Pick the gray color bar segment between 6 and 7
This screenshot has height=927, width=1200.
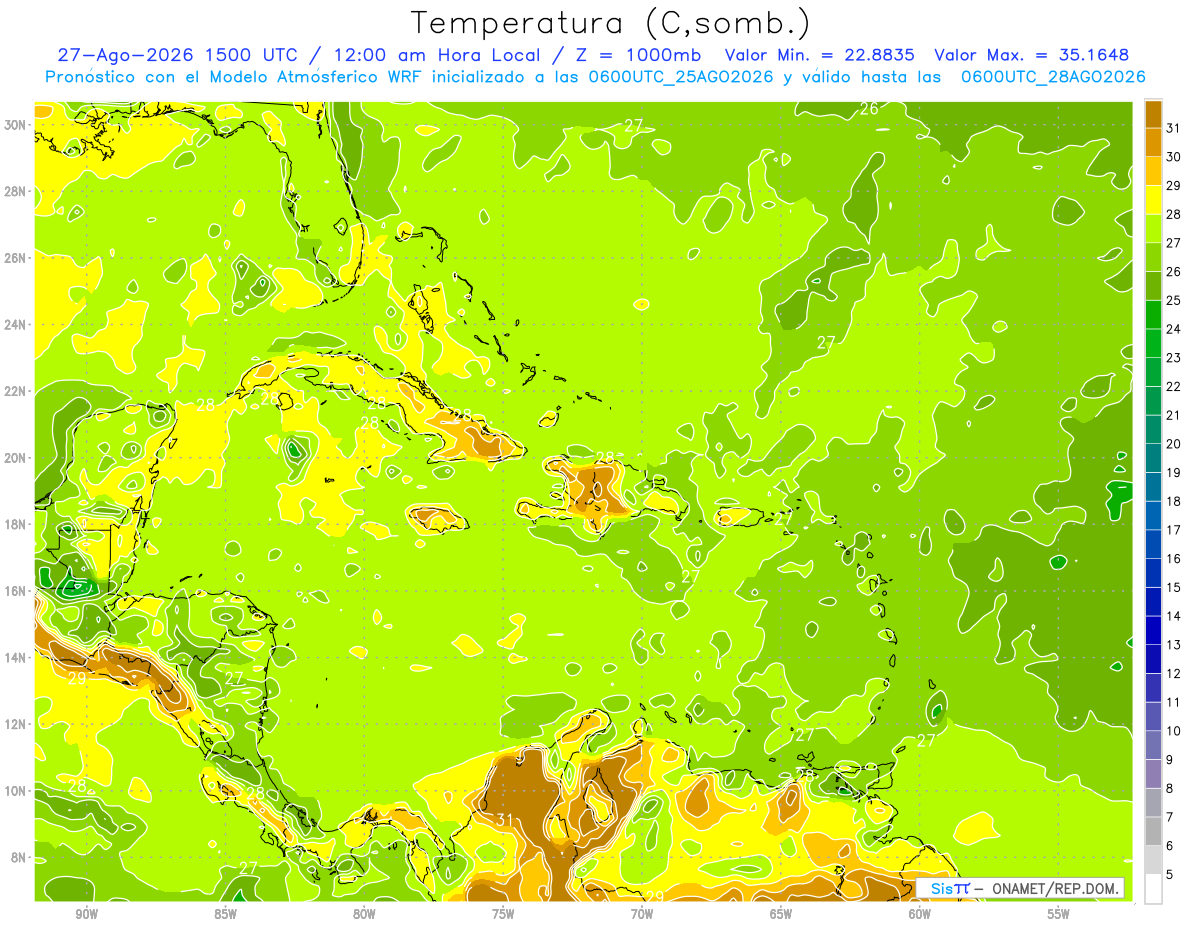click(1153, 831)
